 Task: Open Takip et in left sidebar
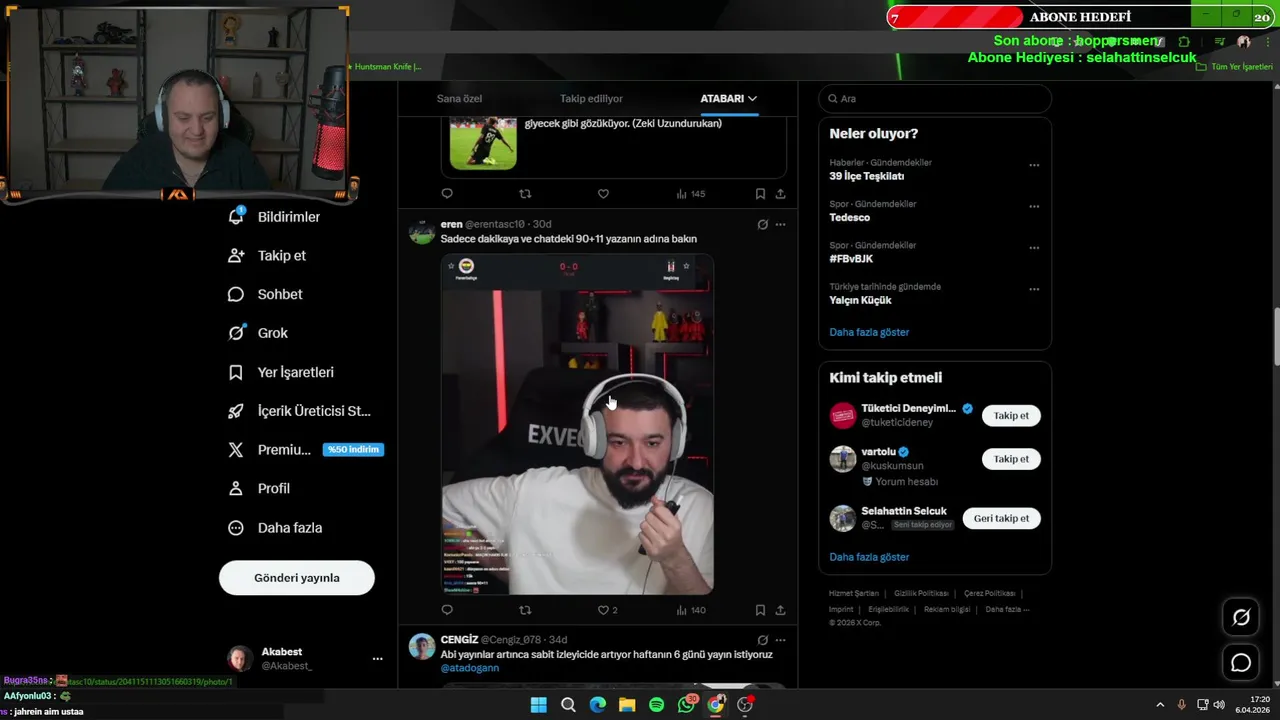click(267, 256)
